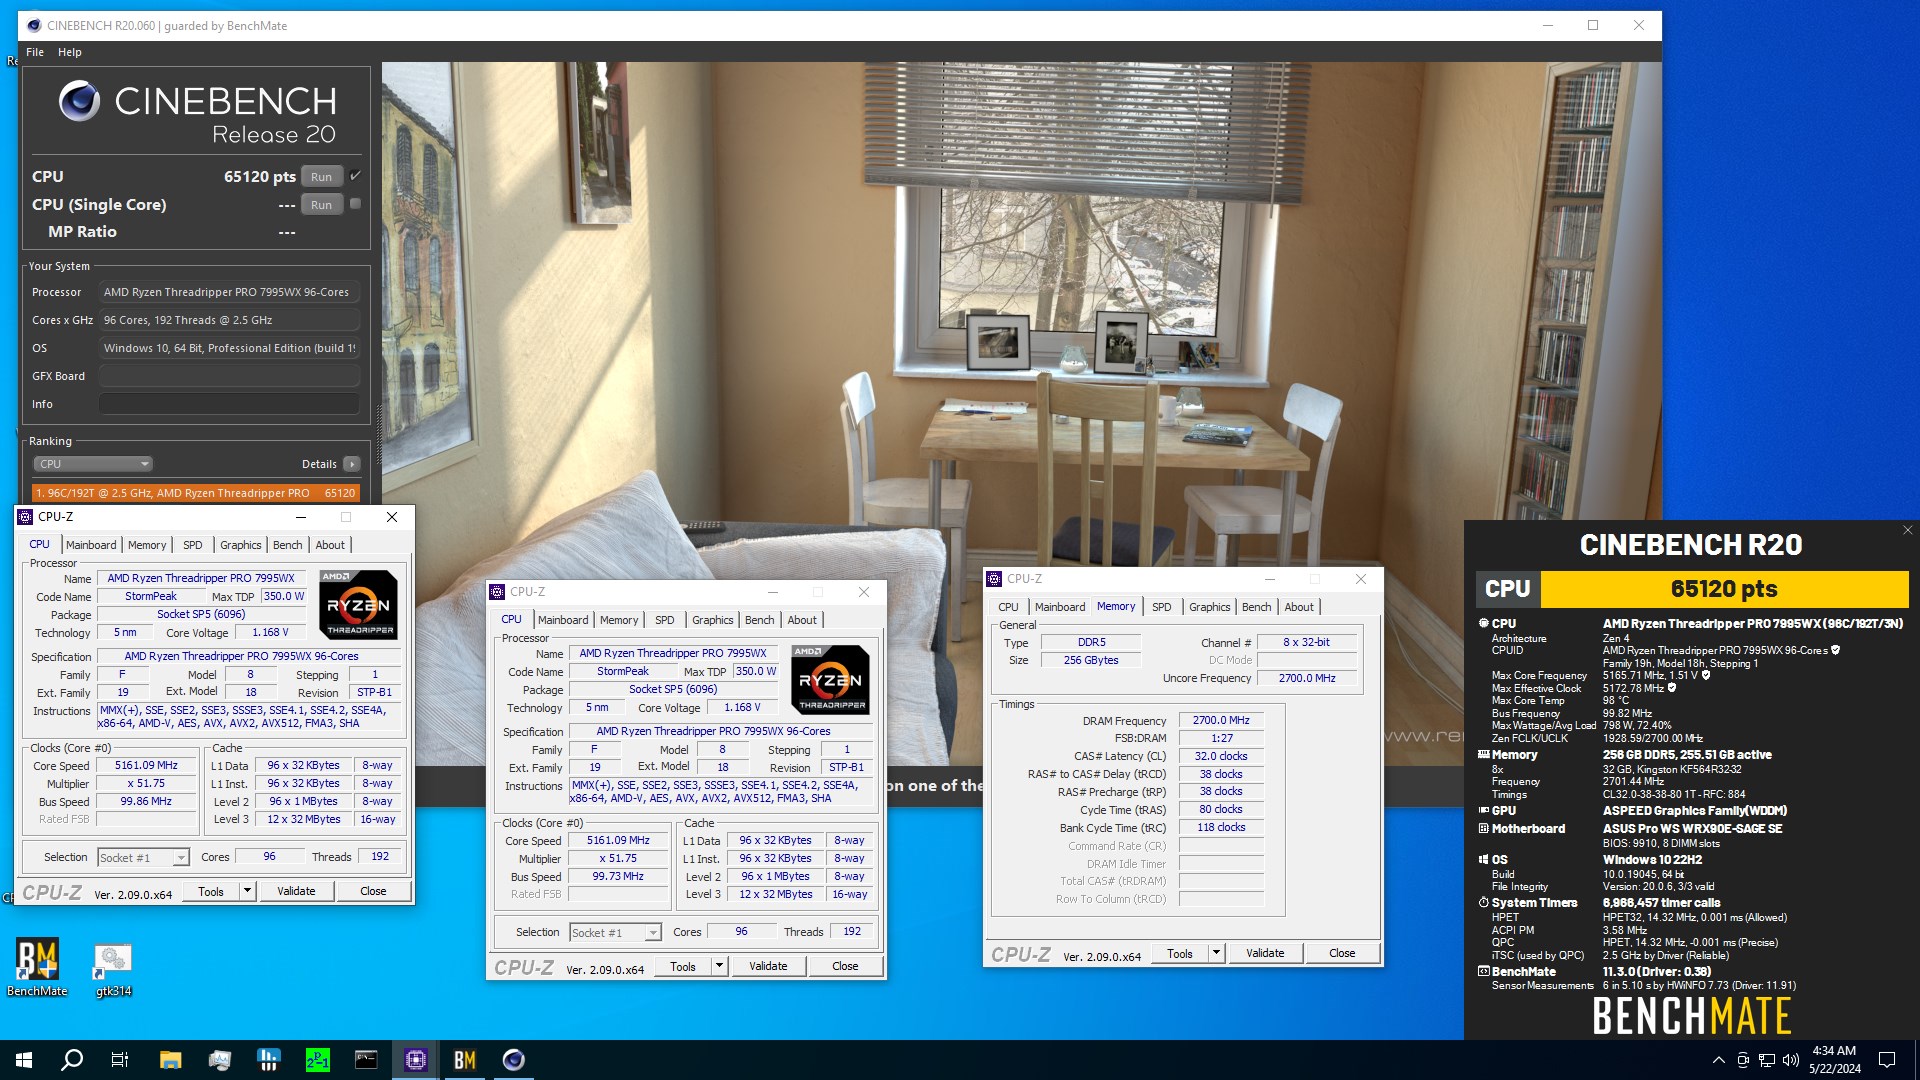Viewport: 1920px width, 1080px height.
Task: Show hidden tray icons chevron
Action: [1718, 1060]
